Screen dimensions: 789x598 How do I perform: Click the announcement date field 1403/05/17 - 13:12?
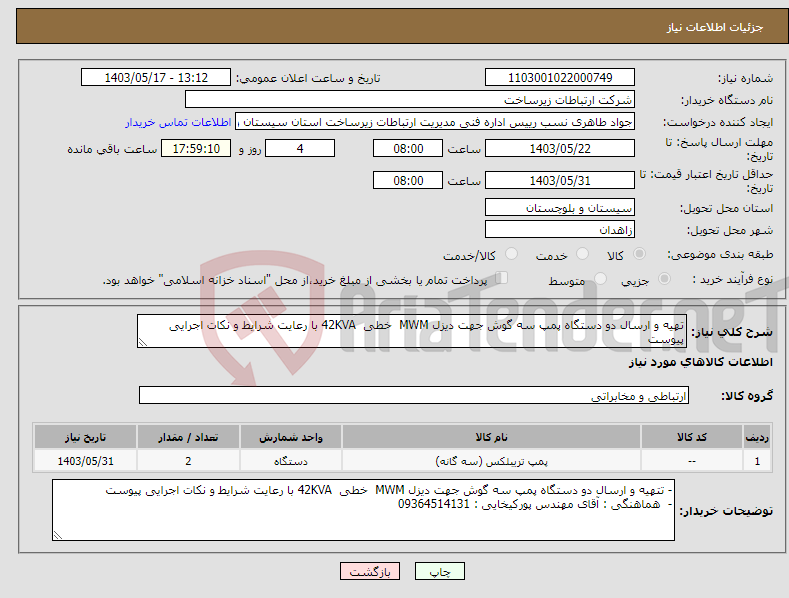coord(156,78)
